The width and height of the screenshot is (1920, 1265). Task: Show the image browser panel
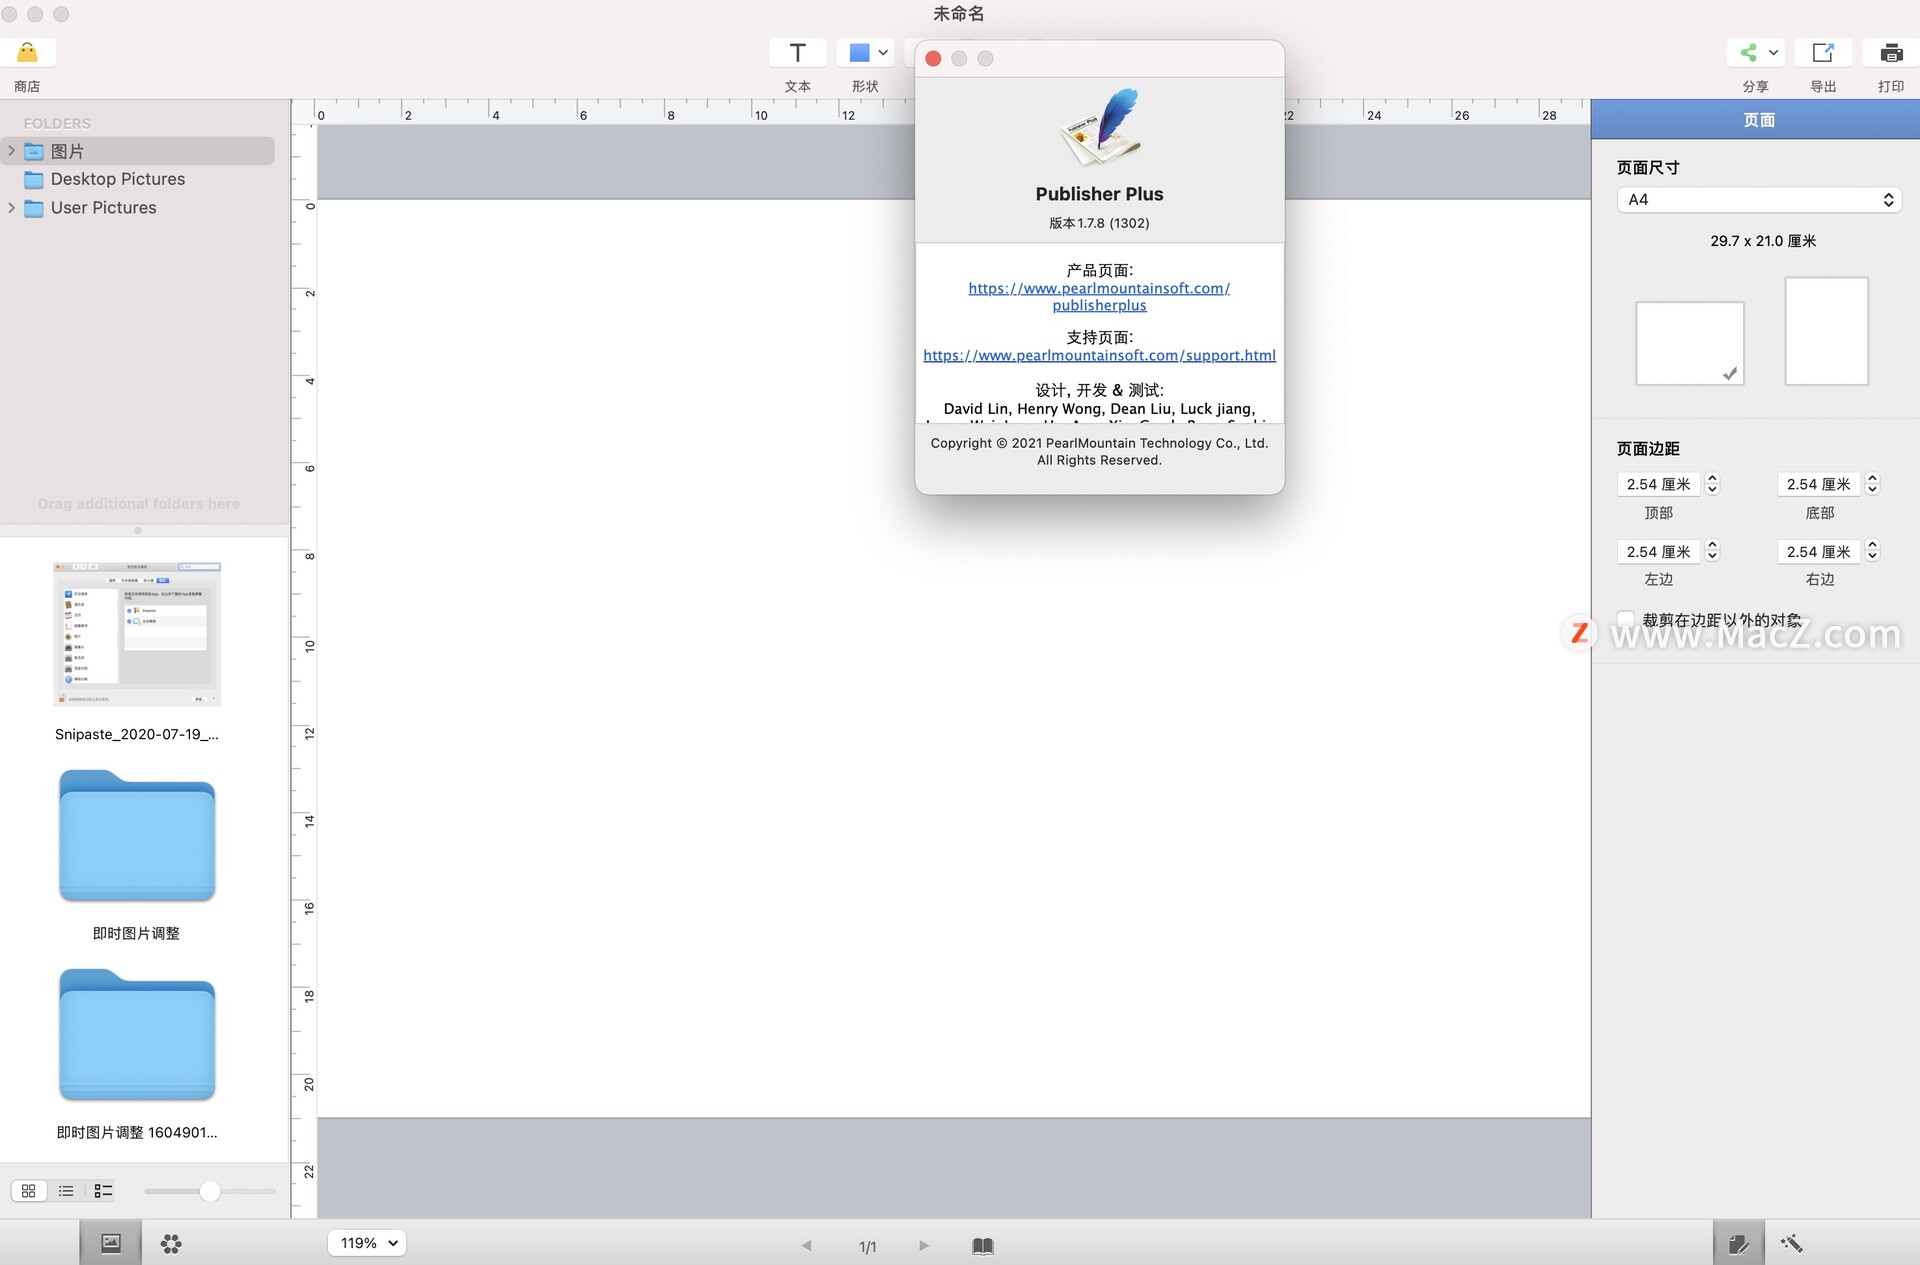click(x=111, y=1243)
